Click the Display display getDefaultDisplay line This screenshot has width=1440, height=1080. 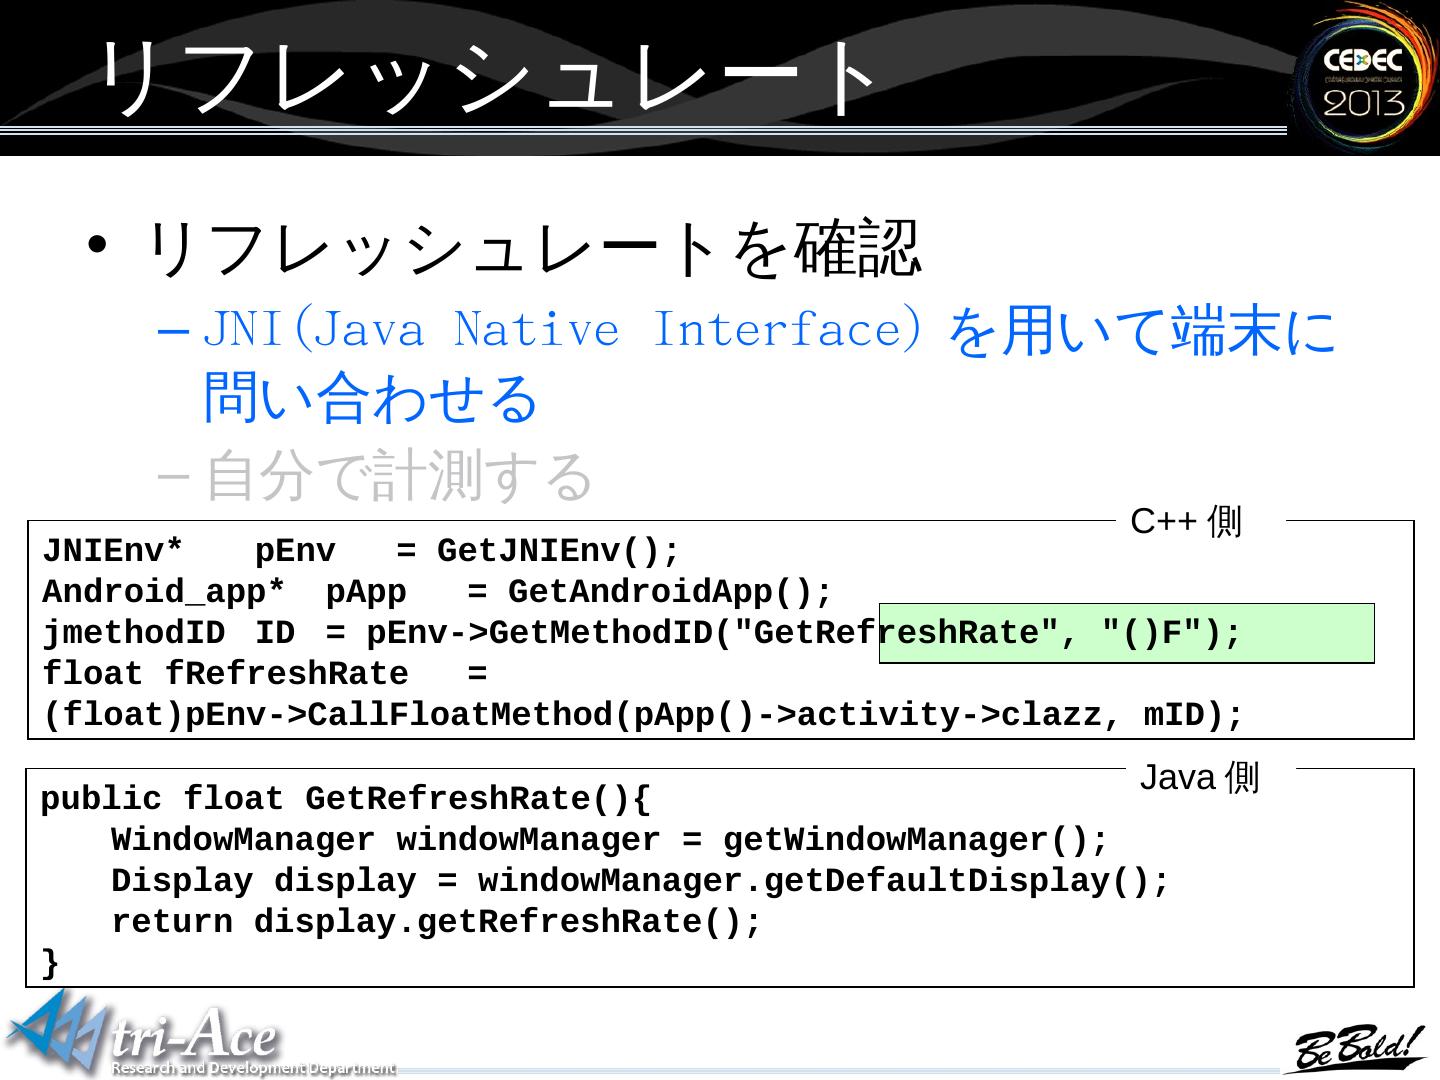[640, 881]
